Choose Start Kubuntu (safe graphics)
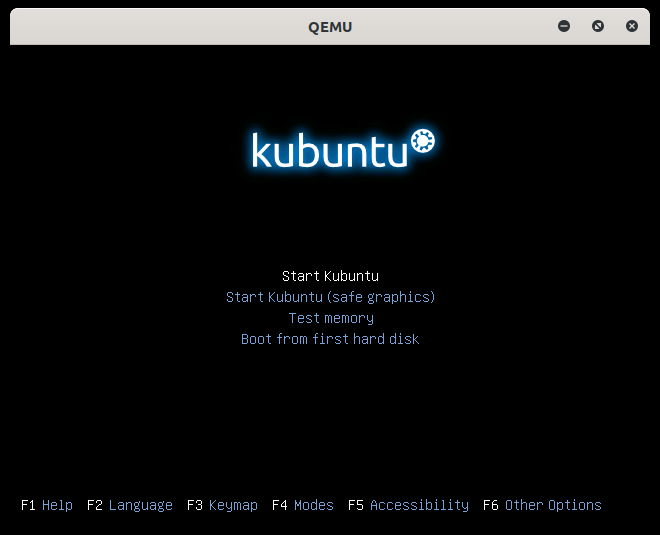660x535 pixels. click(330, 297)
